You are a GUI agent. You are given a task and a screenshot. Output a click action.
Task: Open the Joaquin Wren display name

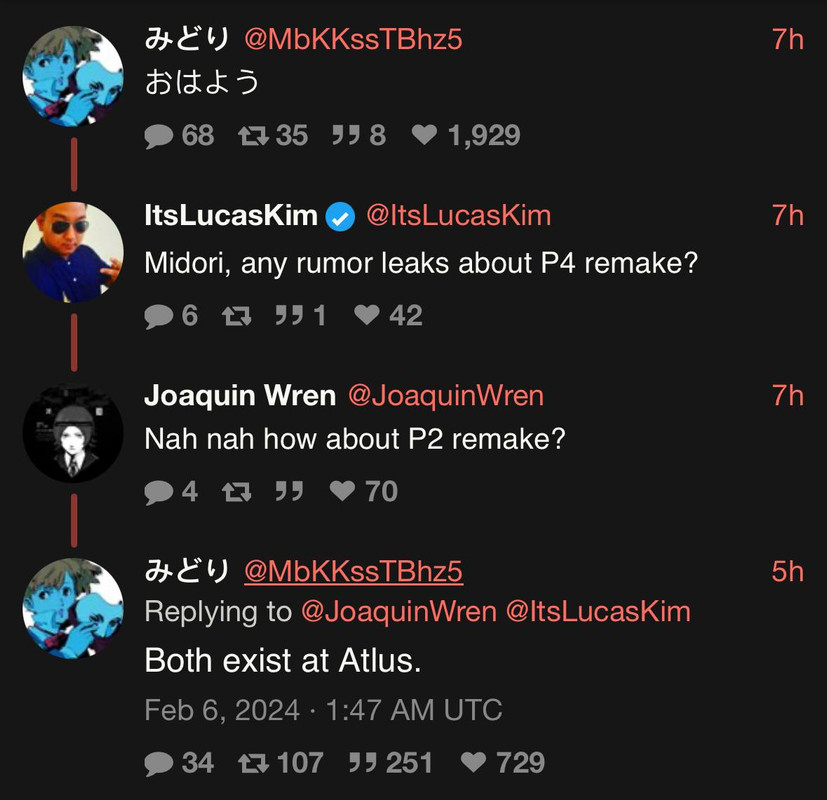pyautogui.click(x=240, y=395)
